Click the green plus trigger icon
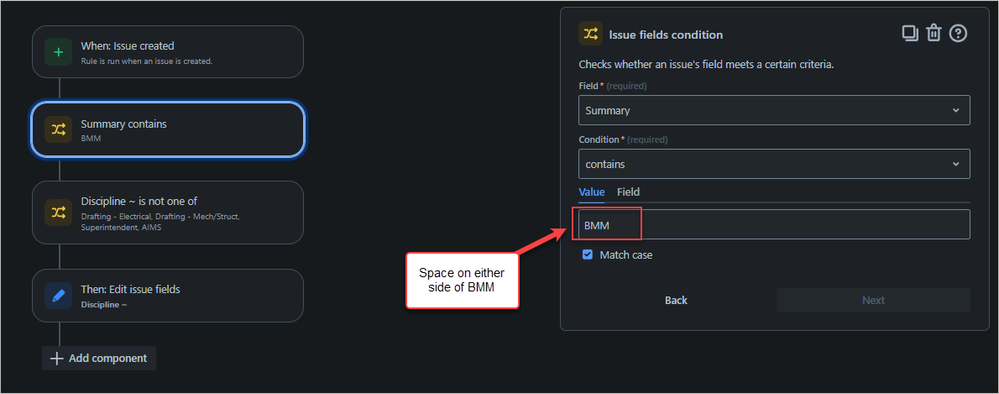The image size is (999, 394). (x=58, y=52)
